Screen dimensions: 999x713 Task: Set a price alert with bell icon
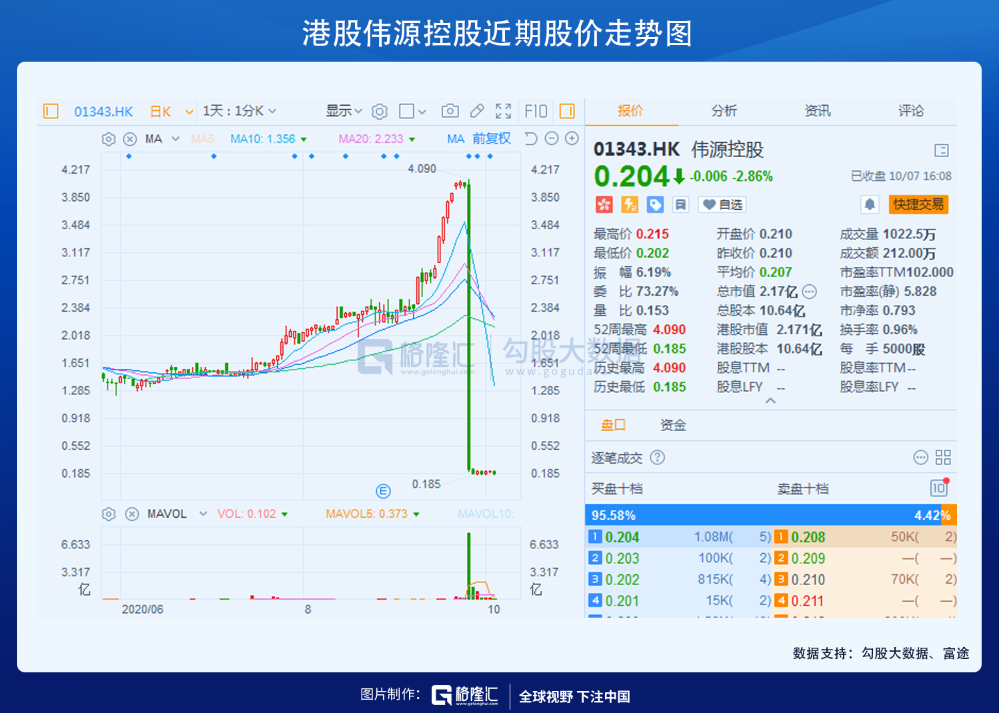pyautogui.click(x=870, y=205)
